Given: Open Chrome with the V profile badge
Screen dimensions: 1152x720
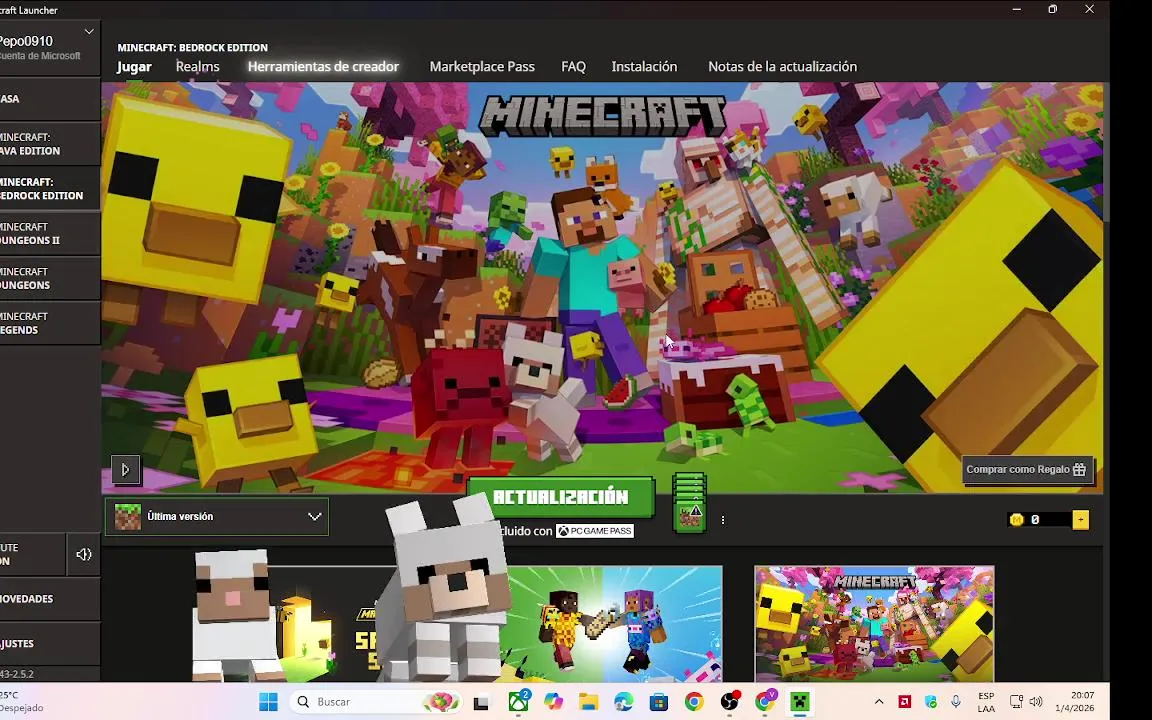Looking at the screenshot, I should click(x=765, y=702).
